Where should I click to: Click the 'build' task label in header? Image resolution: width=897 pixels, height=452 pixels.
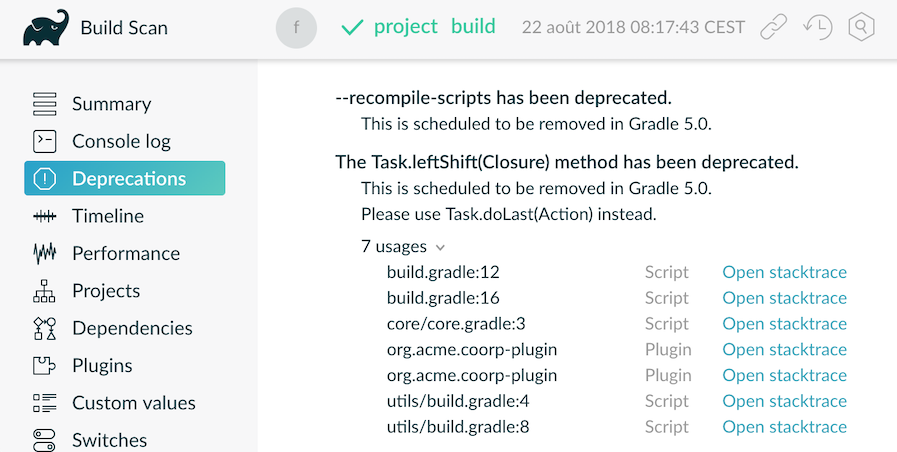point(473,27)
